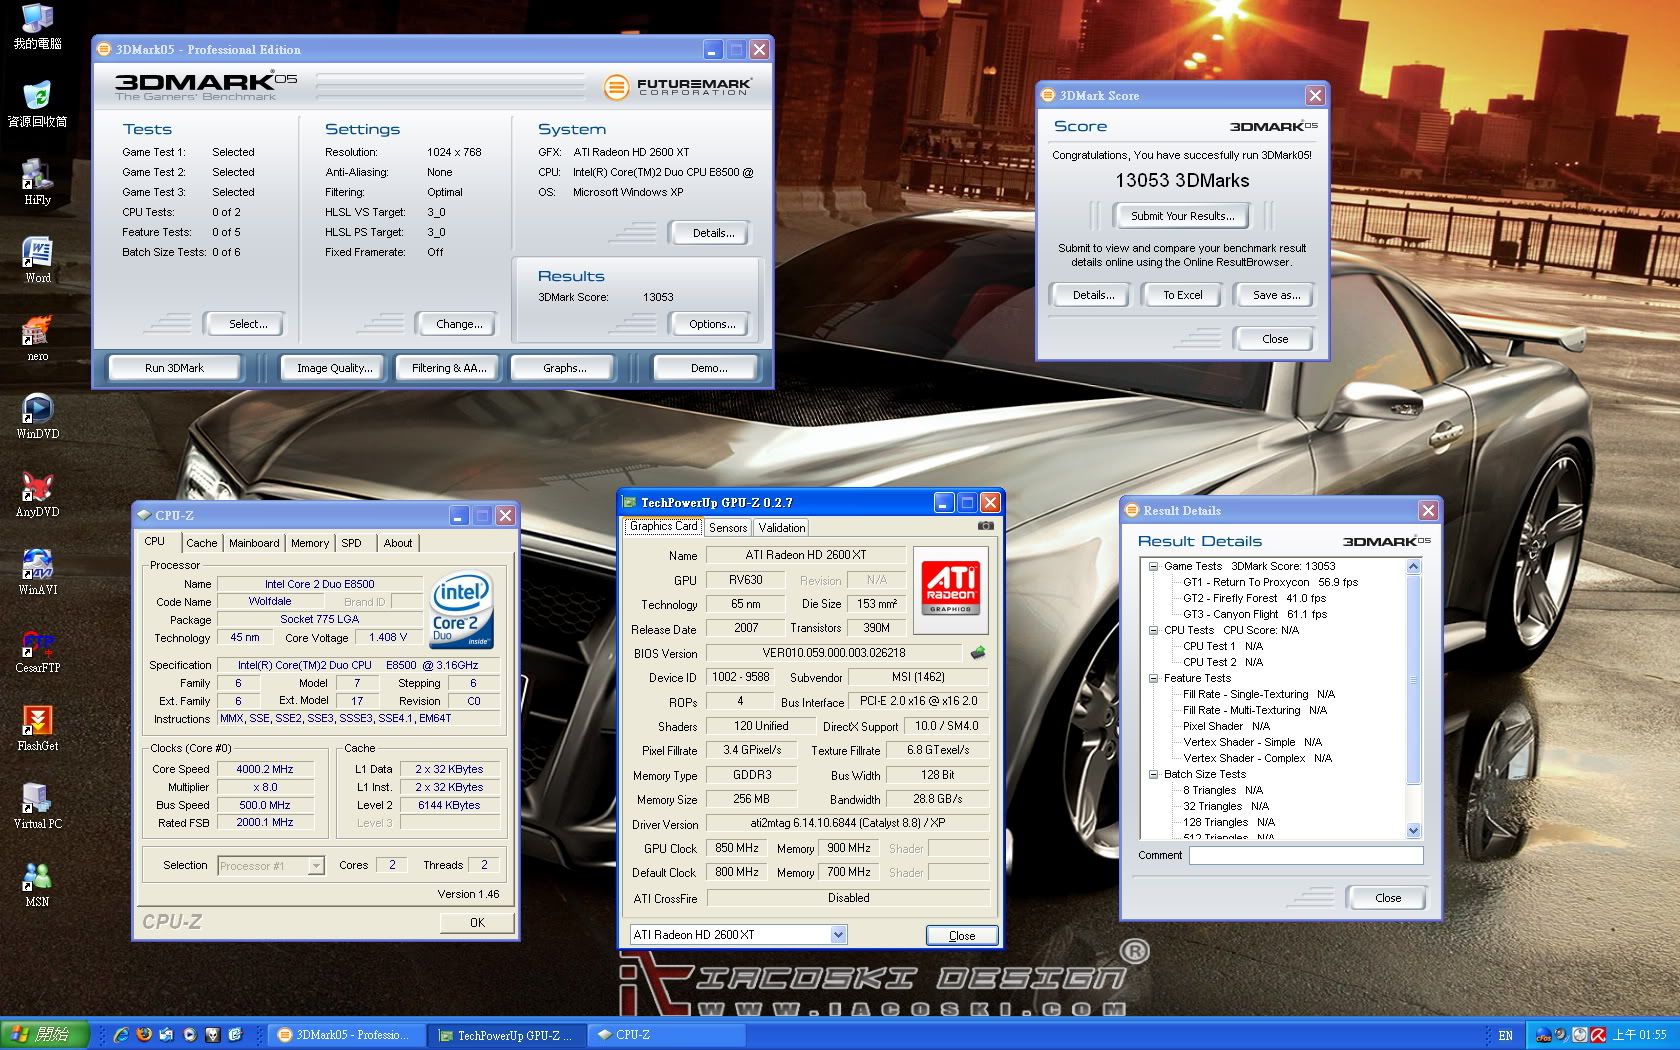Collapse the Batch Size Tests tree node

click(x=1153, y=774)
